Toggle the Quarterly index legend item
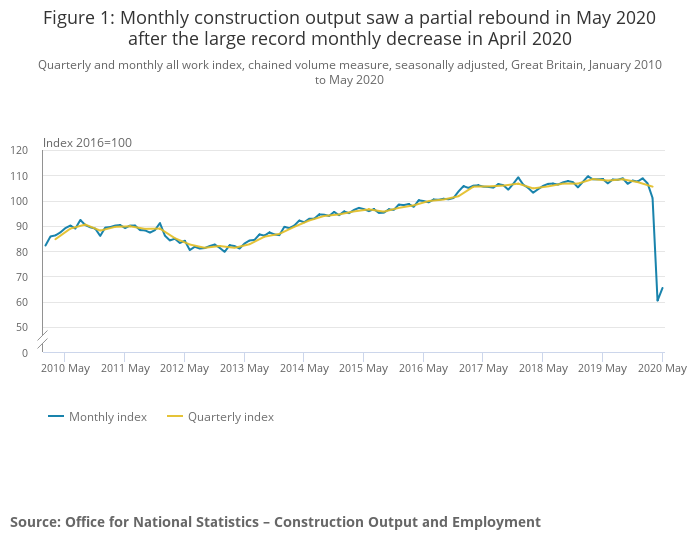This screenshot has height=549, width=700. (230, 417)
